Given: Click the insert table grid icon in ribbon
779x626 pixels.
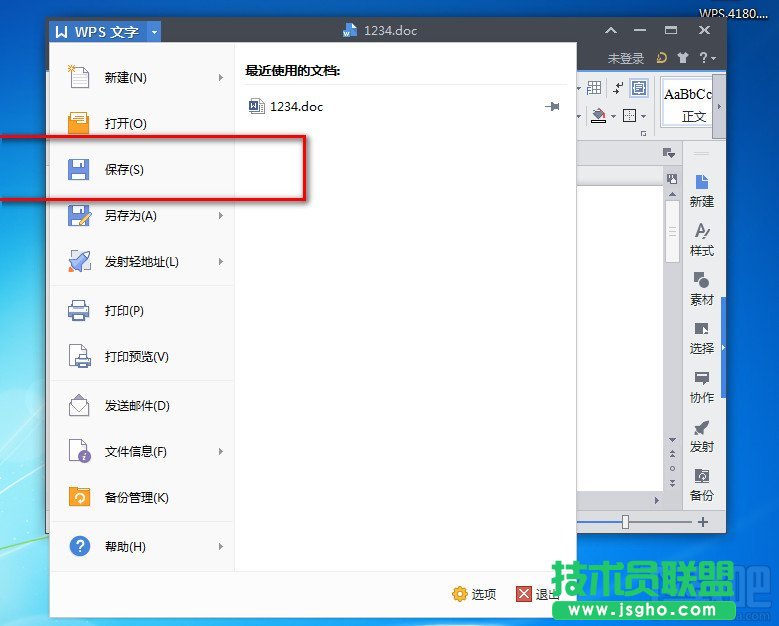Looking at the screenshot, I should click(x=594, y=88).
